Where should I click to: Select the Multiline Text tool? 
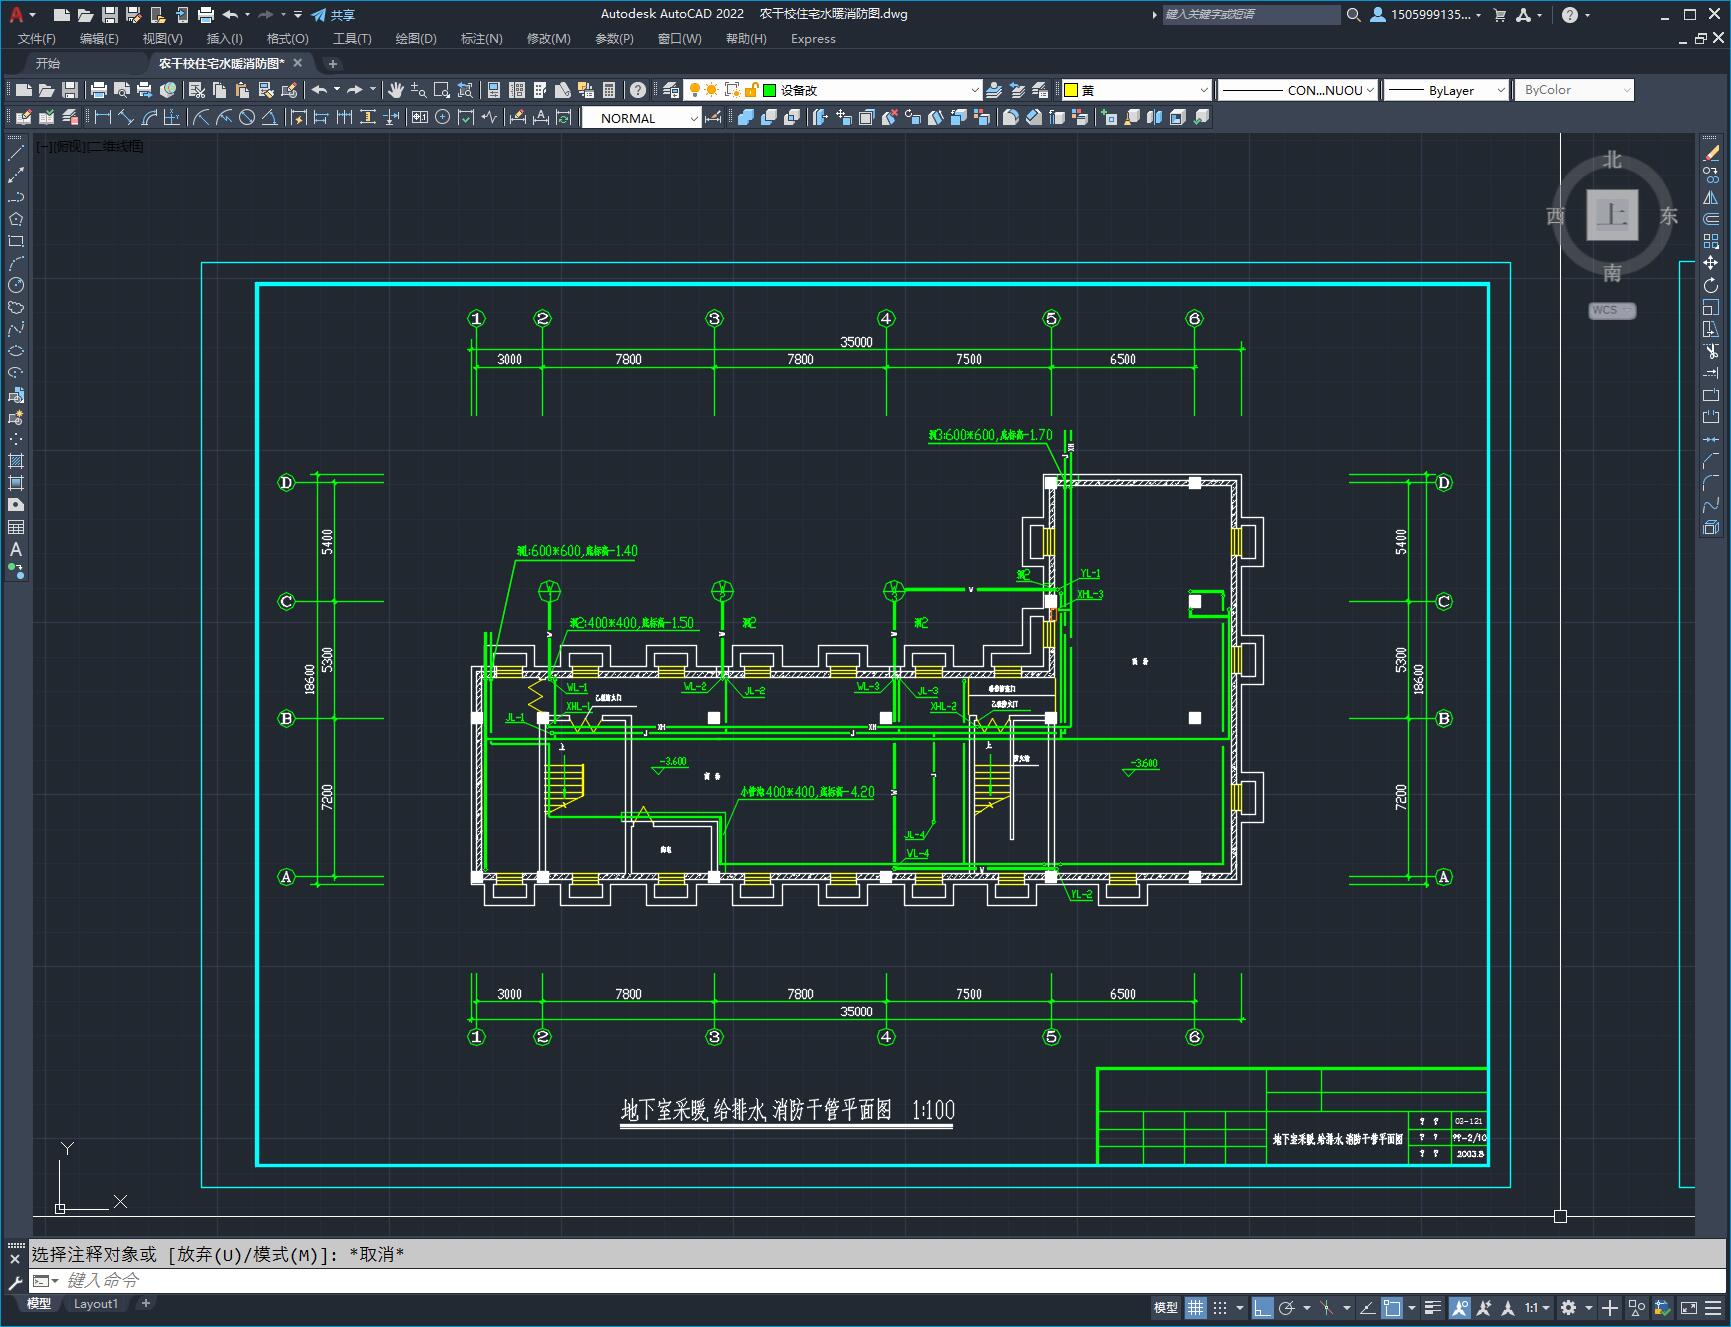16,549
